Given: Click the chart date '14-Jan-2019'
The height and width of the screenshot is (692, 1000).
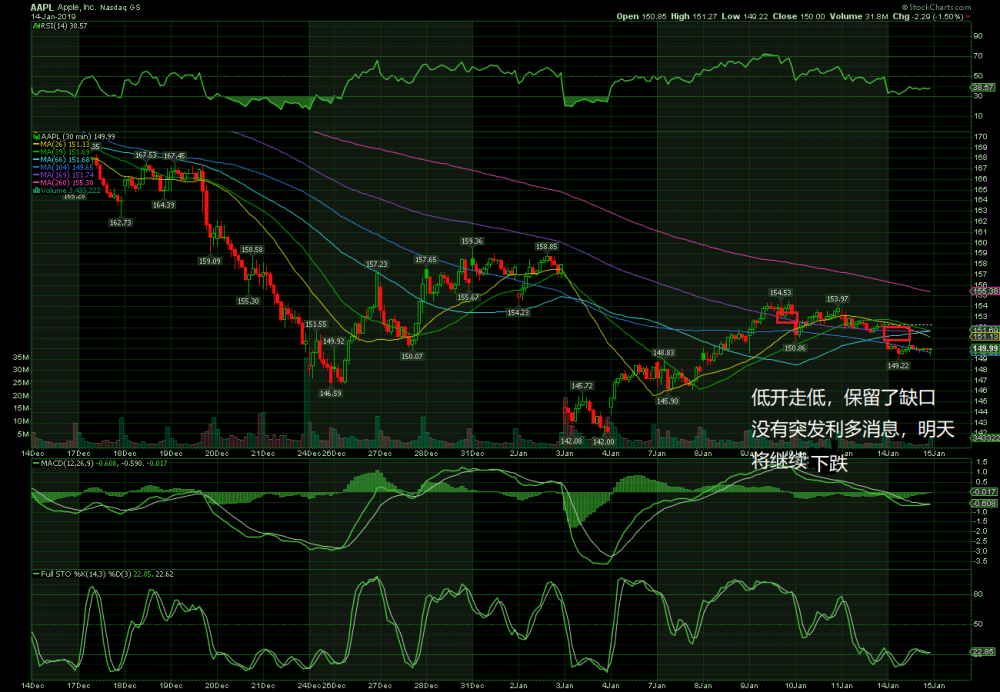Looking at the screenshot, I should click(54, 17).
